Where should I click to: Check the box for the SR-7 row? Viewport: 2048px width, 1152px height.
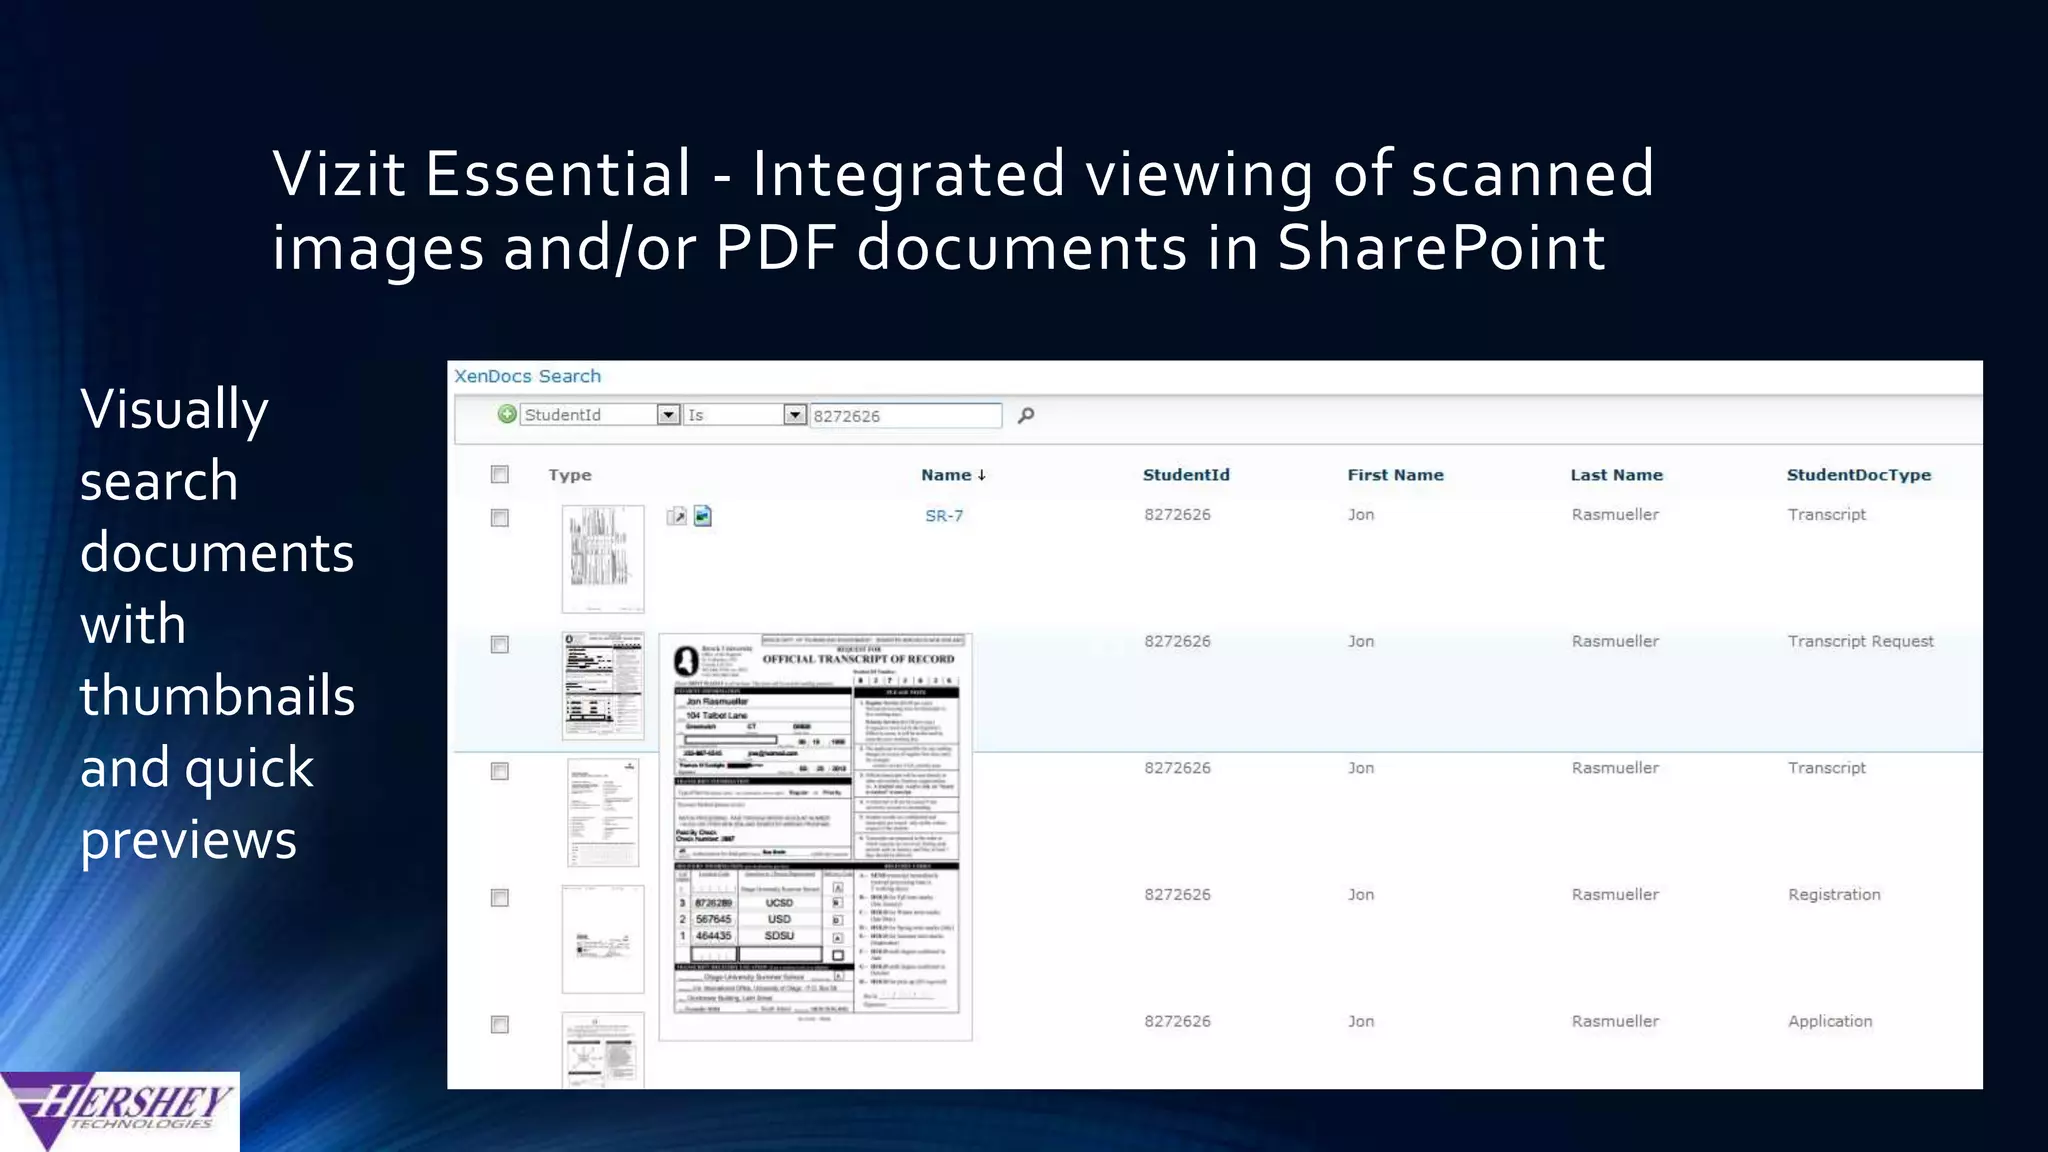coord(500,517)
